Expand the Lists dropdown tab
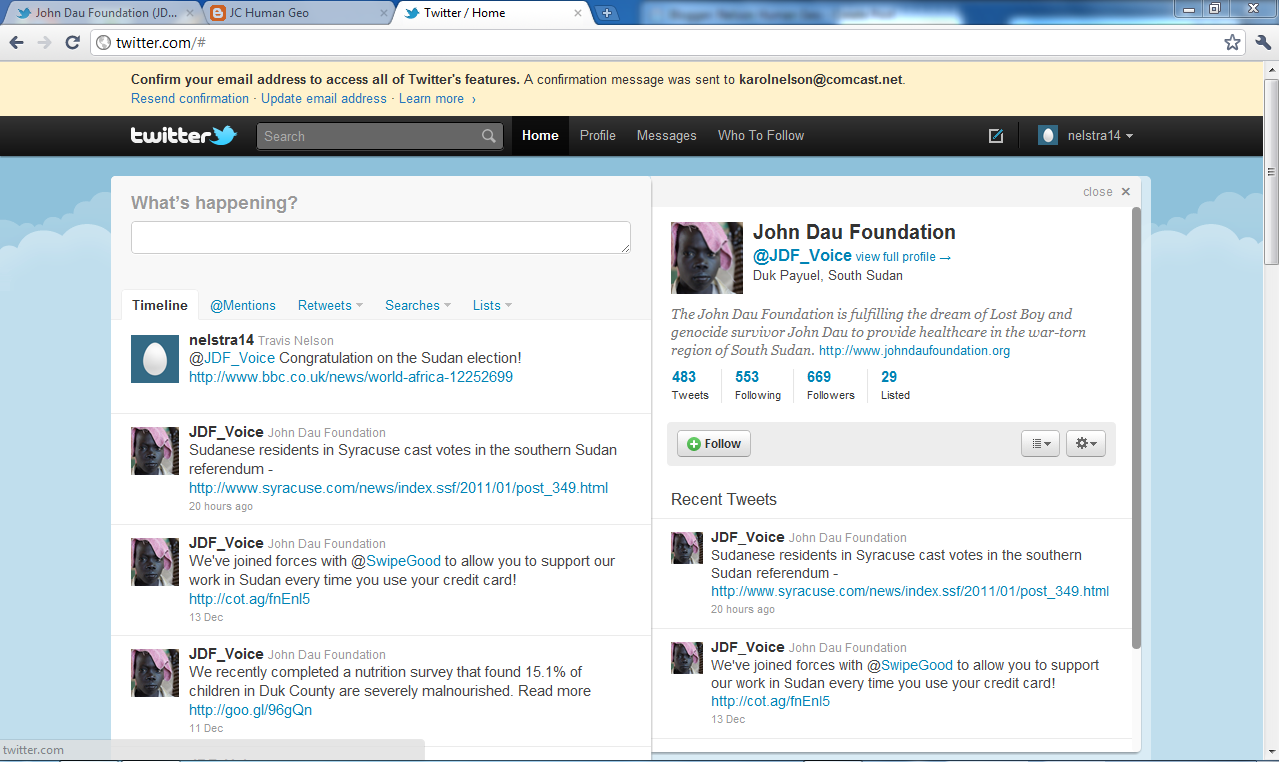Screen dimensions: 1279x762 pyautogui.click(x=492, y=305)
